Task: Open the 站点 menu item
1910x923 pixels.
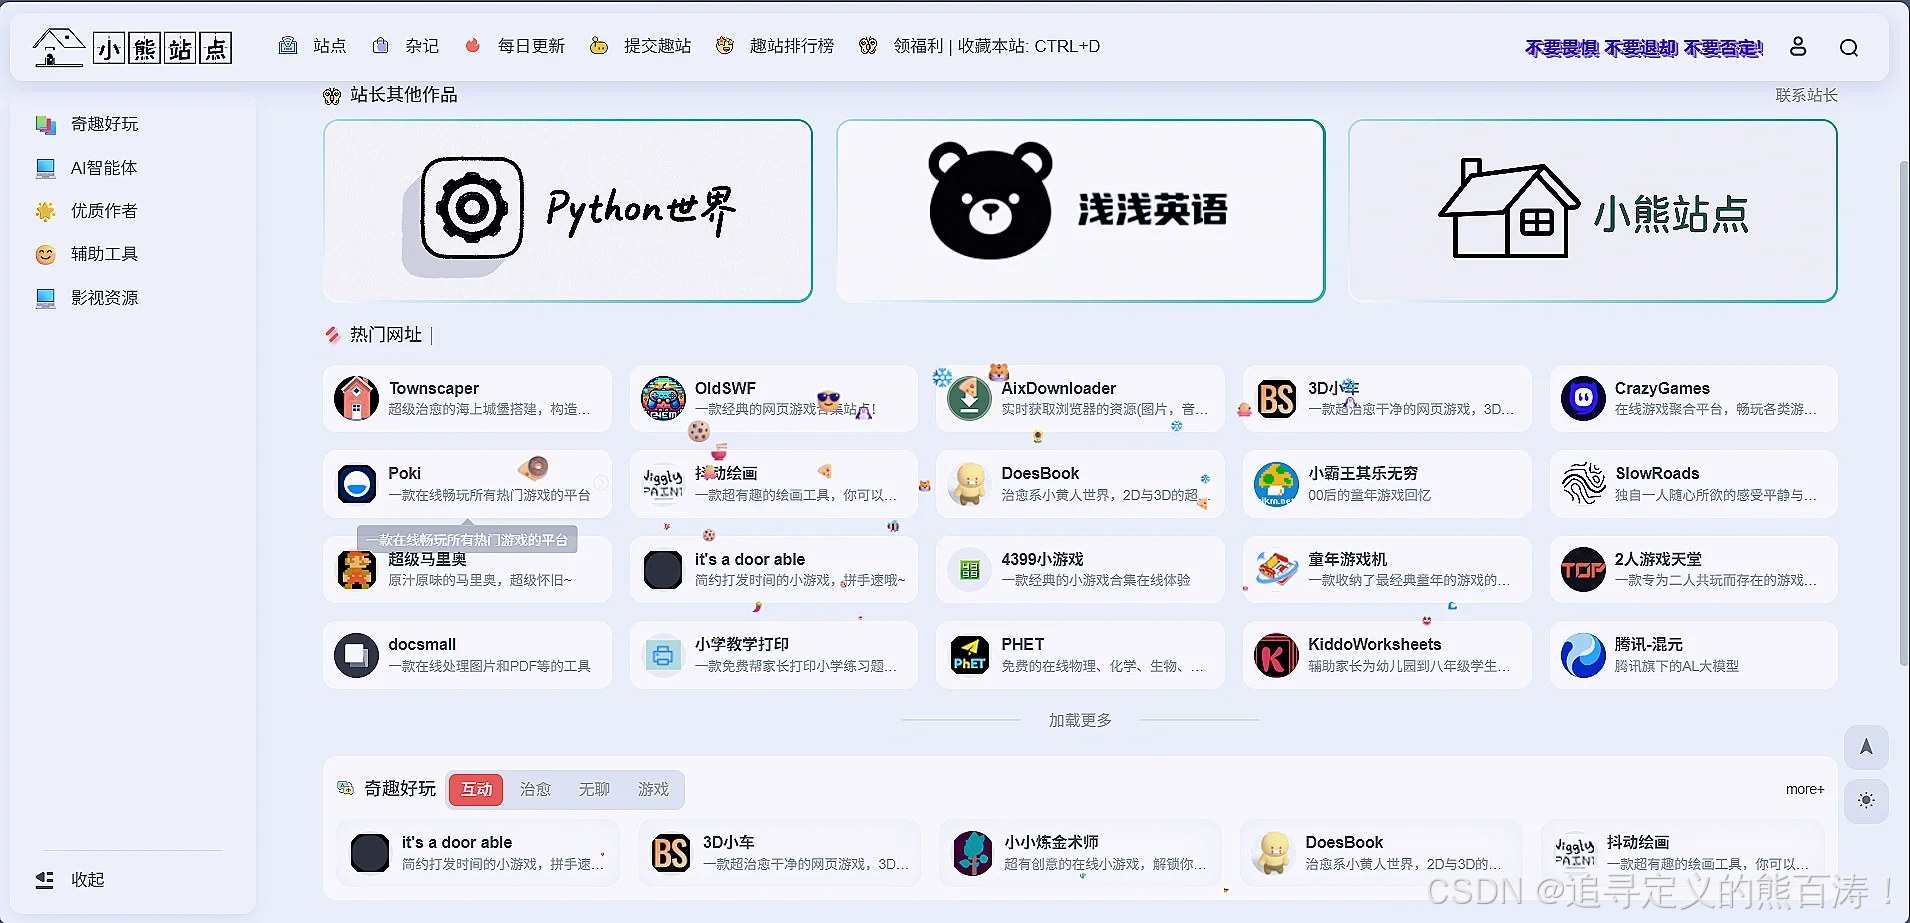Action: click(312, 46)
